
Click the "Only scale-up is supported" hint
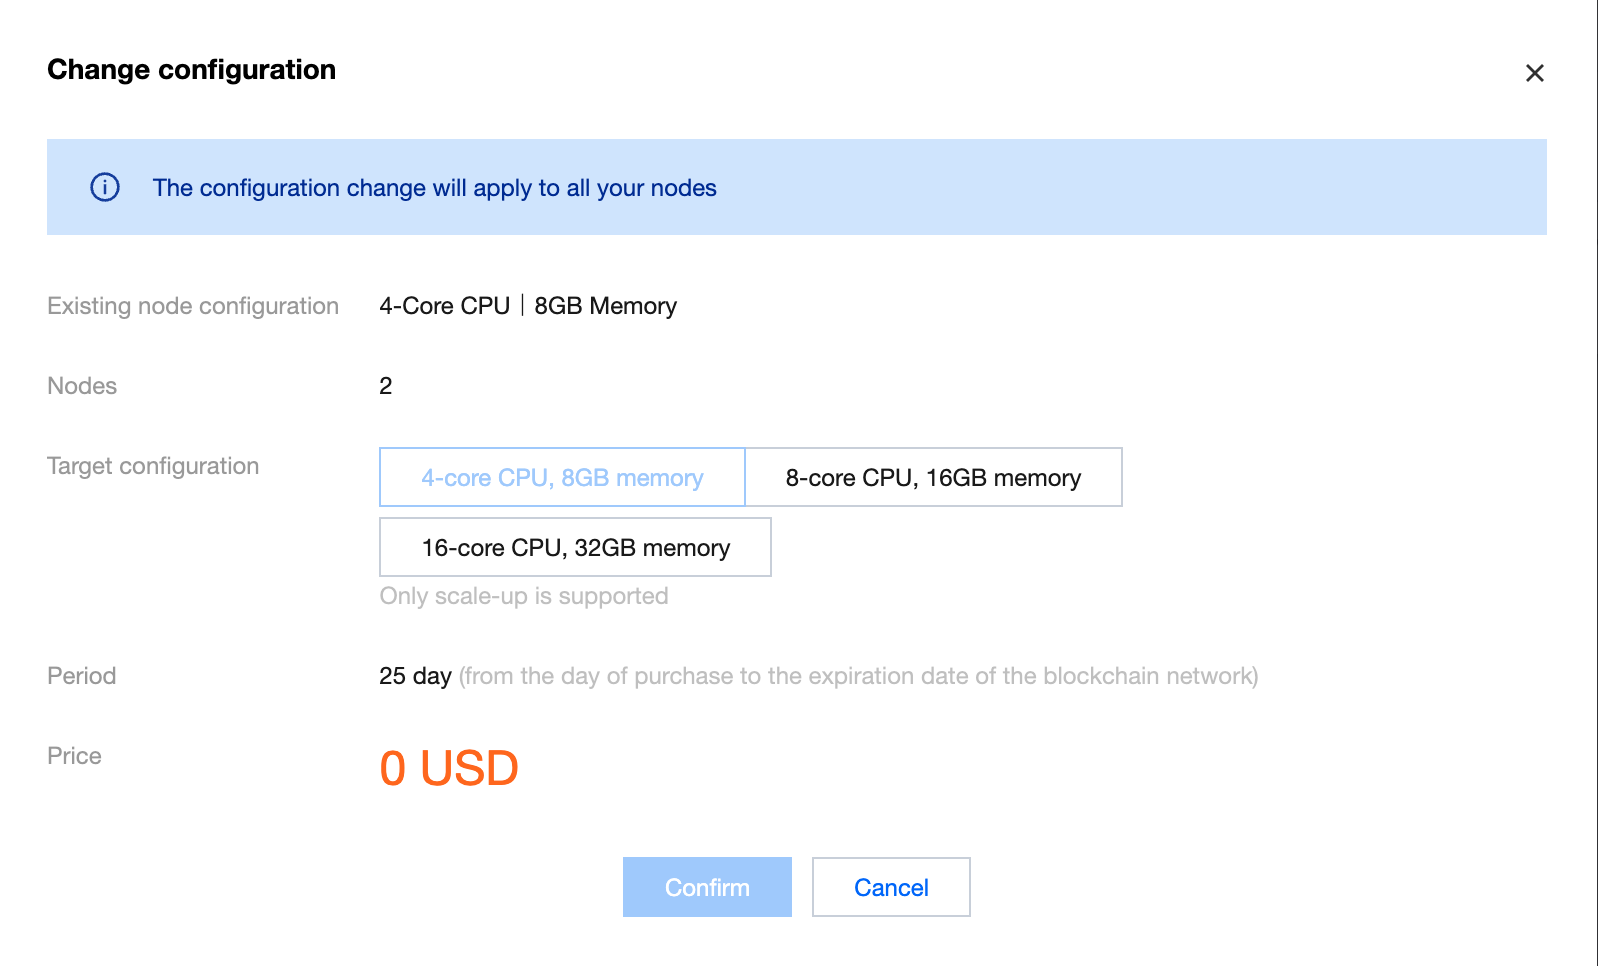[523, 596]
